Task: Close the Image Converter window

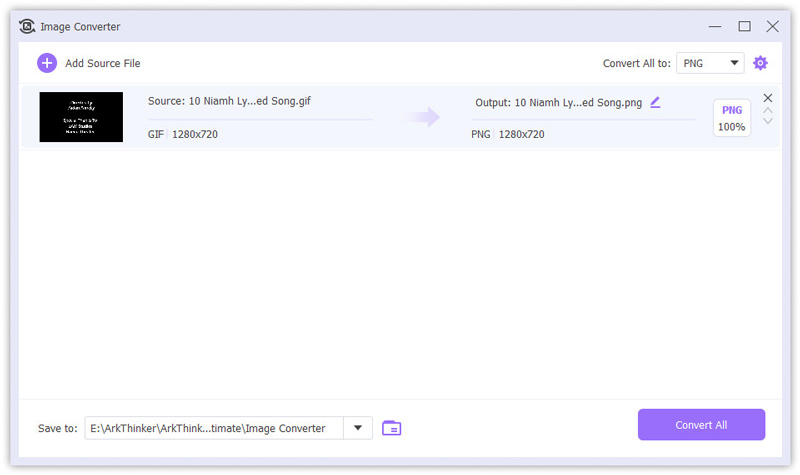Action: click(772, 26)
